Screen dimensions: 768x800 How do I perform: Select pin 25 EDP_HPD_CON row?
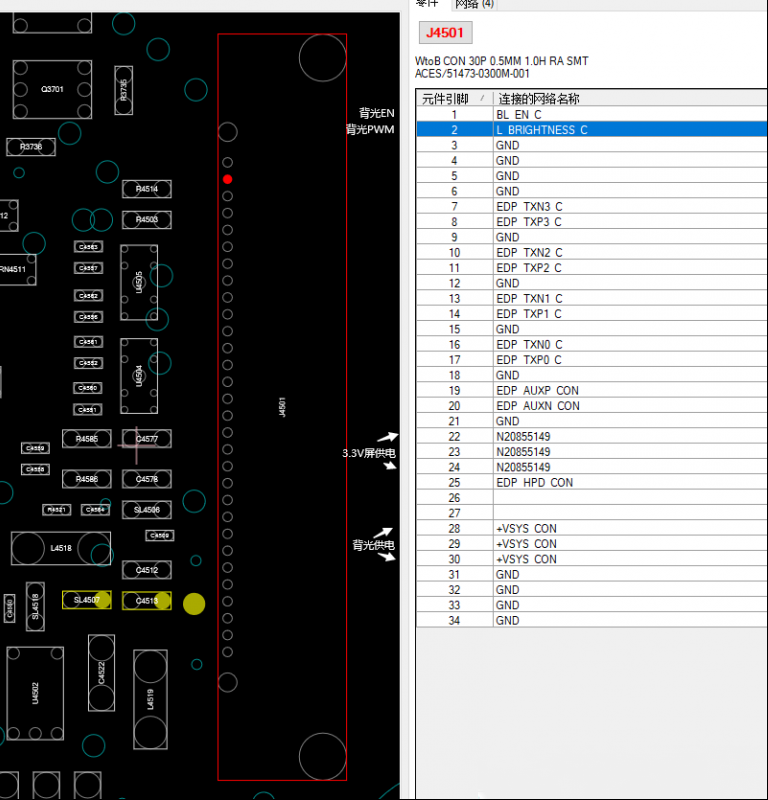(x=591, y=483)
